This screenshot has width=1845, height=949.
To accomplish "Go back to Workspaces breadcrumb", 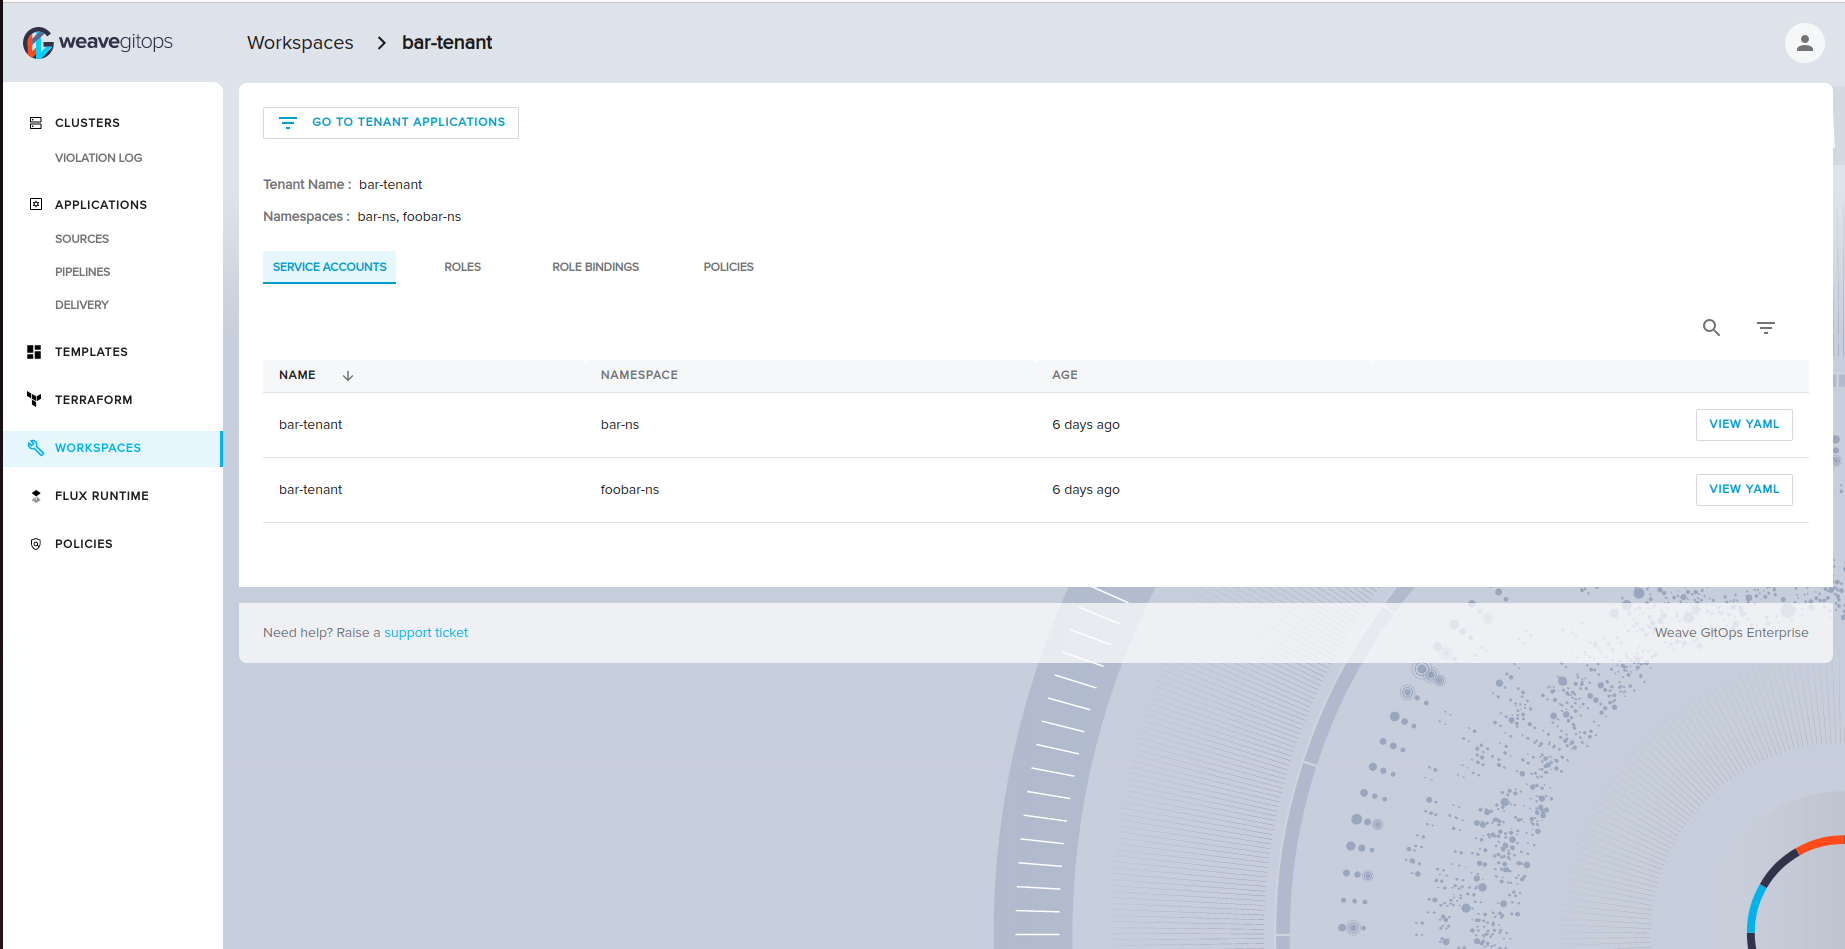I will click(x=300, y=43).
